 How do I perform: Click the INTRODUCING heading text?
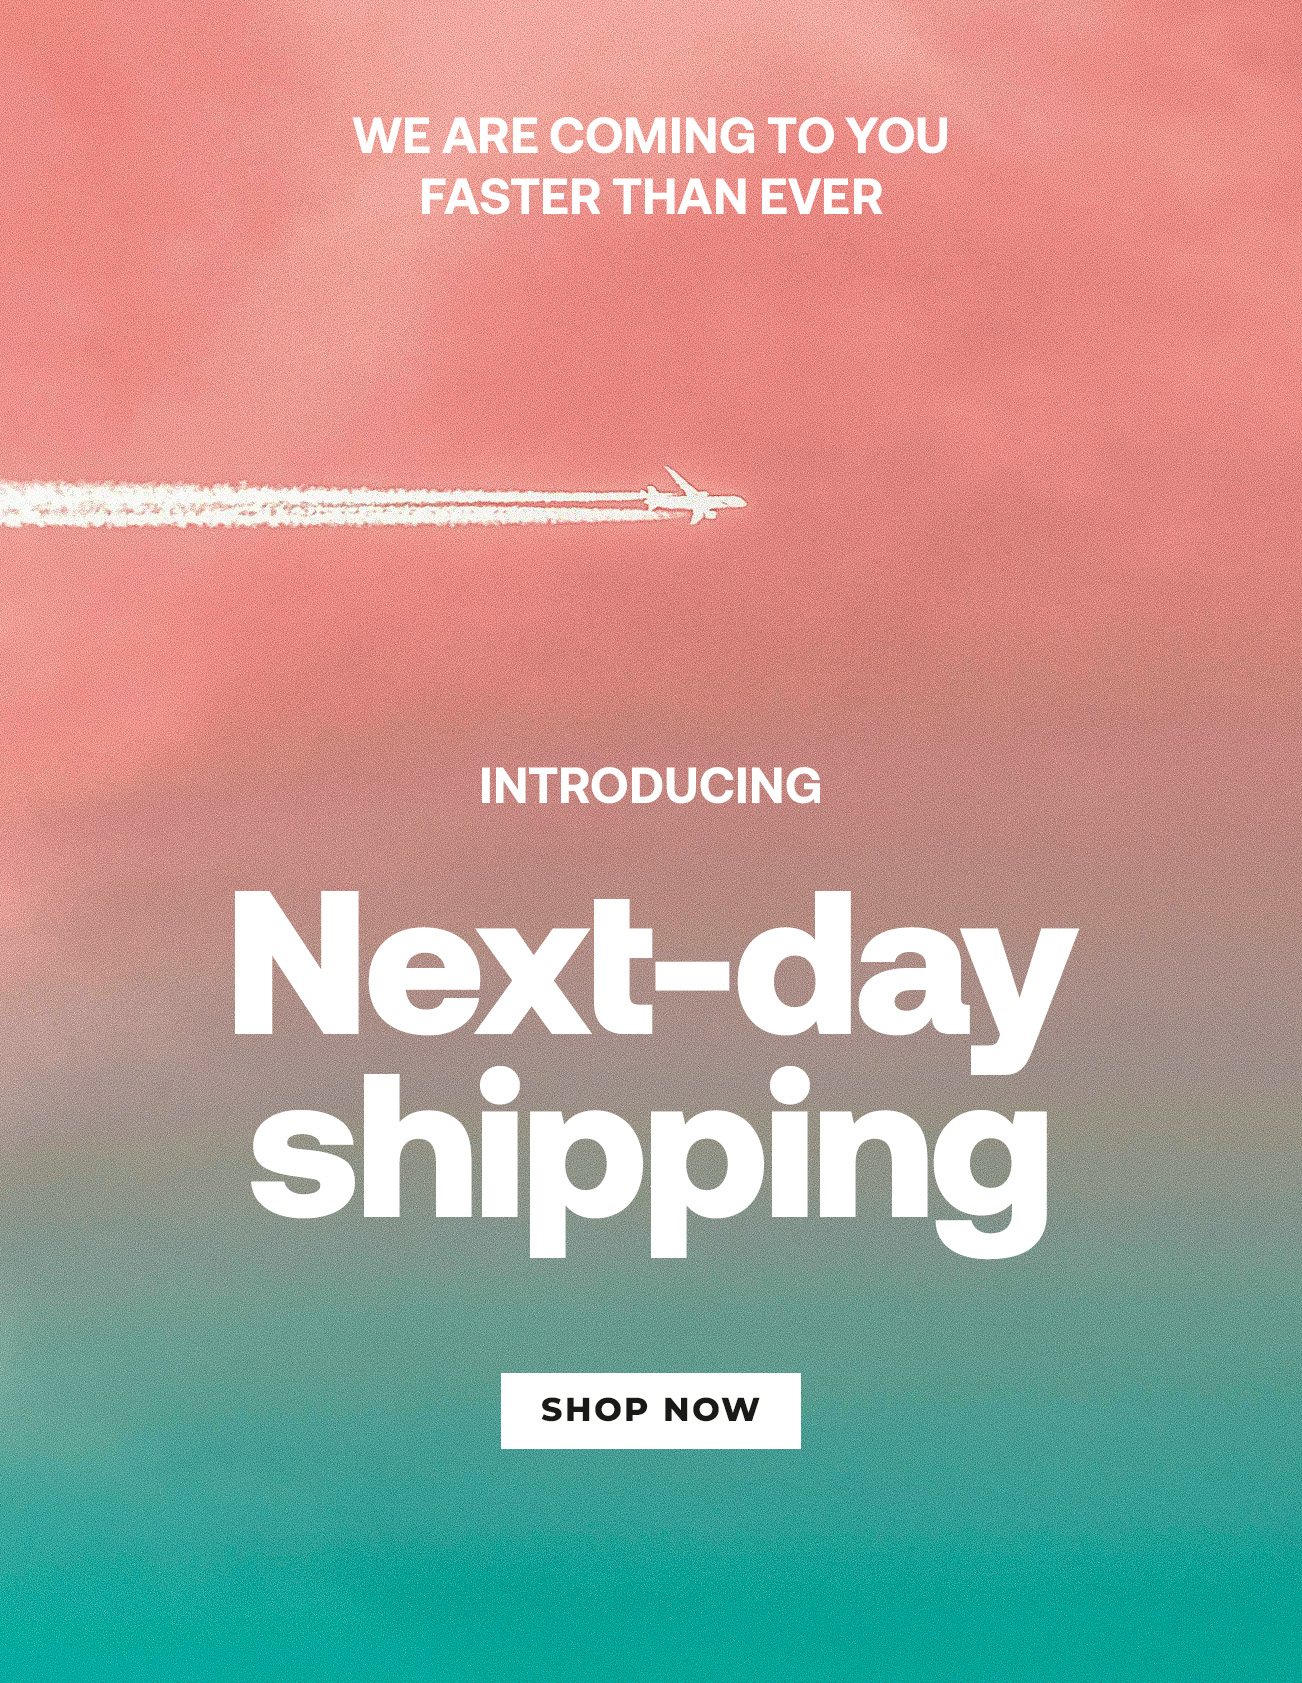pos(650,786)
